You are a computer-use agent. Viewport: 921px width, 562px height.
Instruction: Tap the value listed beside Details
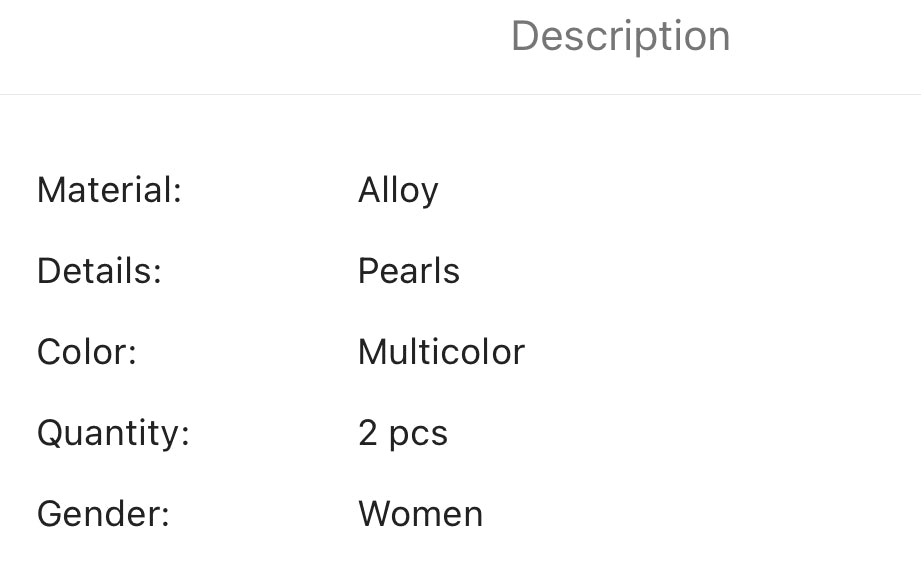pos(409,271)
